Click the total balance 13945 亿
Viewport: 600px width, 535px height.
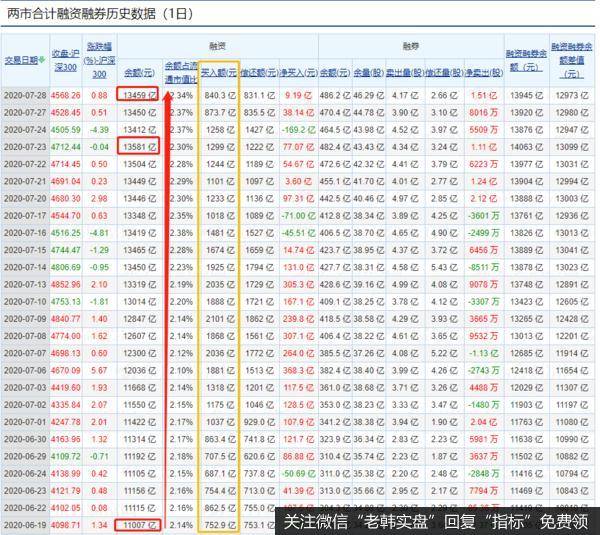527,95
